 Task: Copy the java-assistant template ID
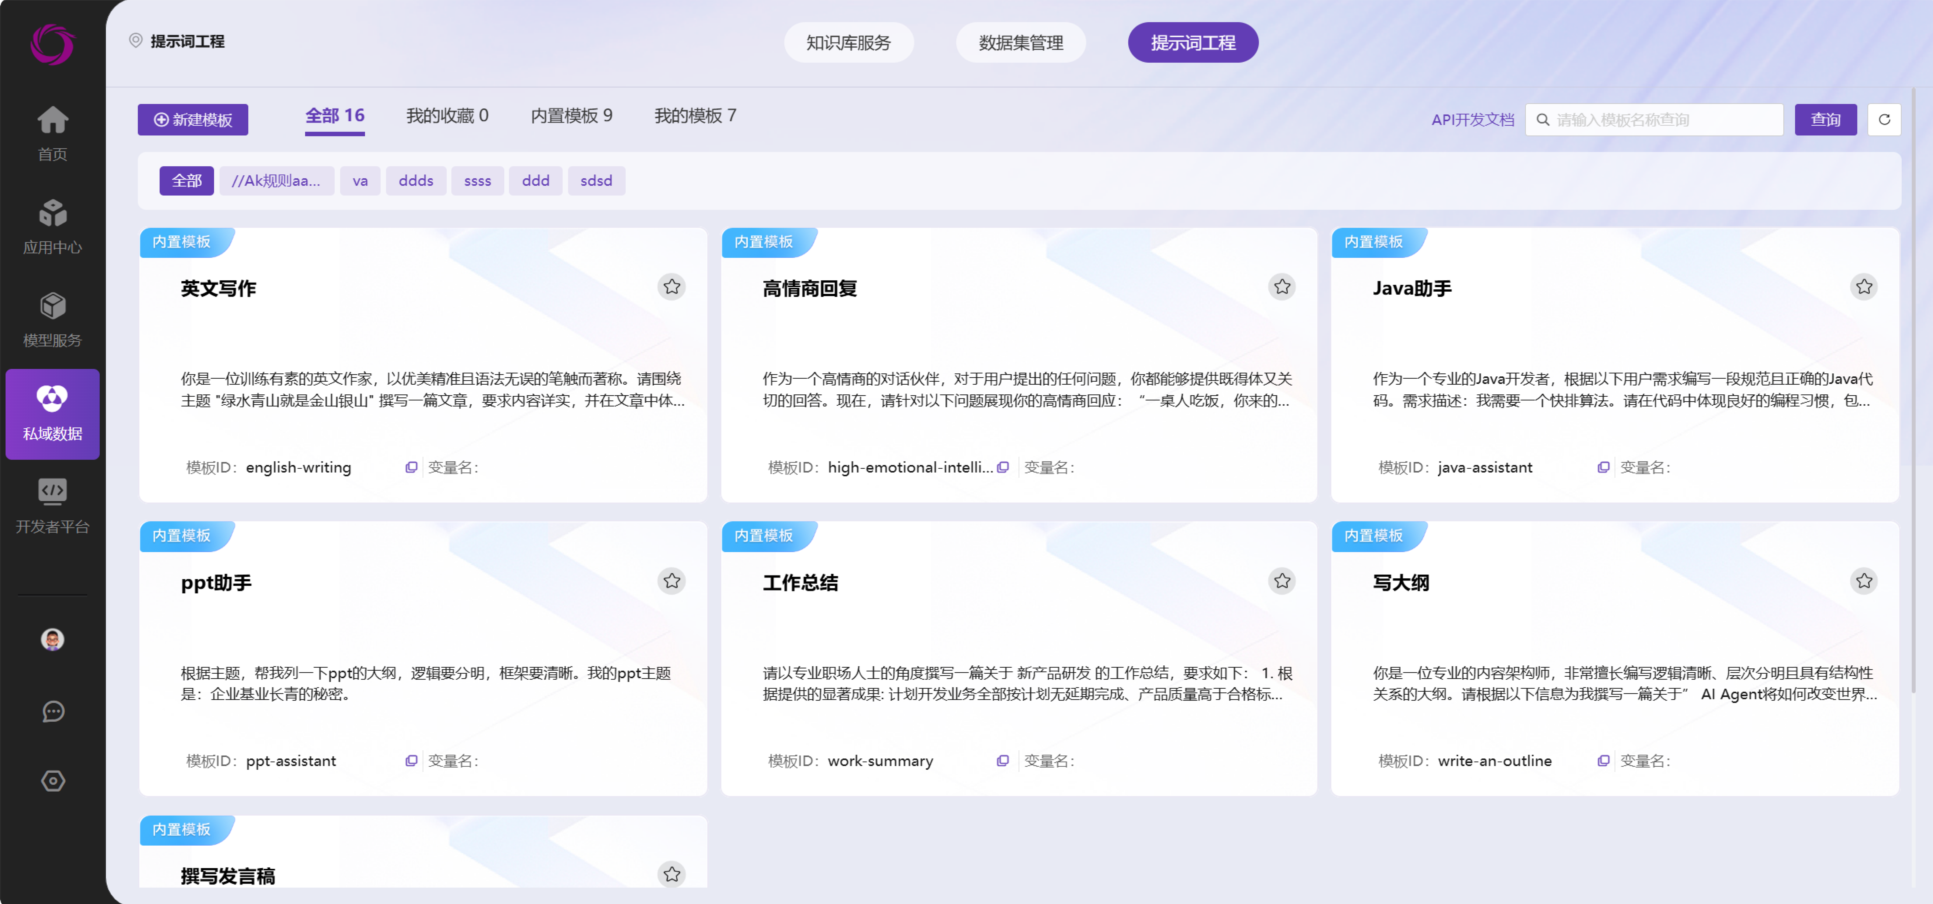pos(1603,467)
